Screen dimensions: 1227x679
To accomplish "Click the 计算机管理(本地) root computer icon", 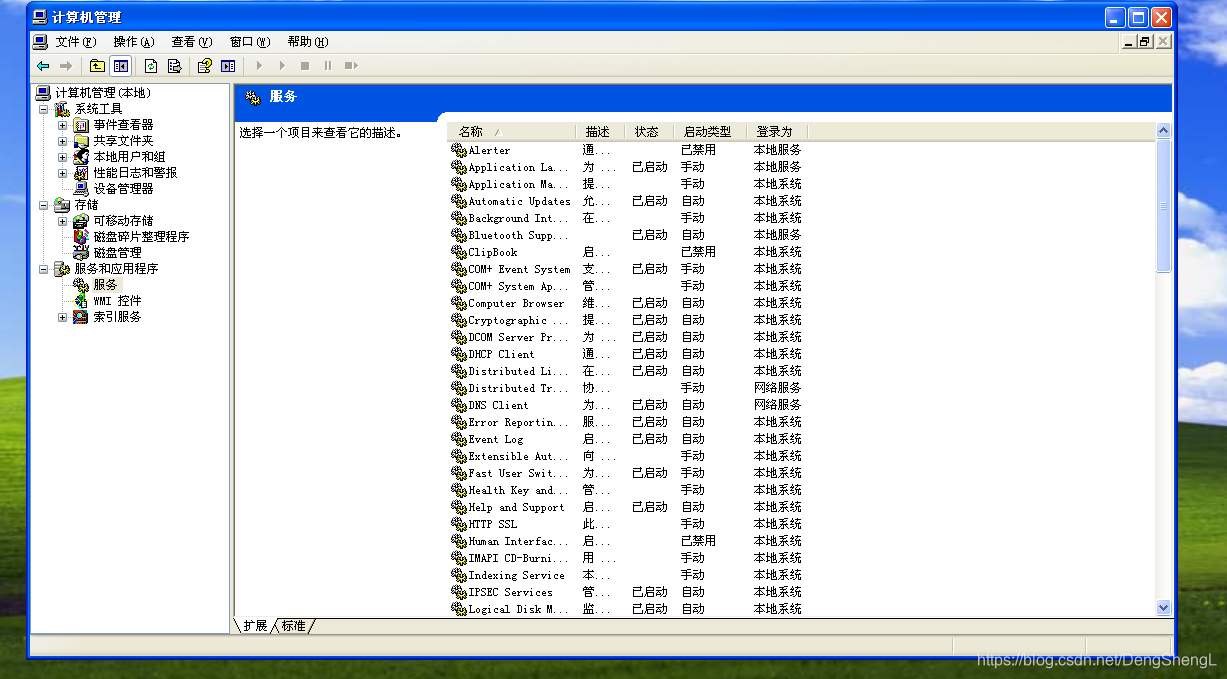I will (43, 92).
